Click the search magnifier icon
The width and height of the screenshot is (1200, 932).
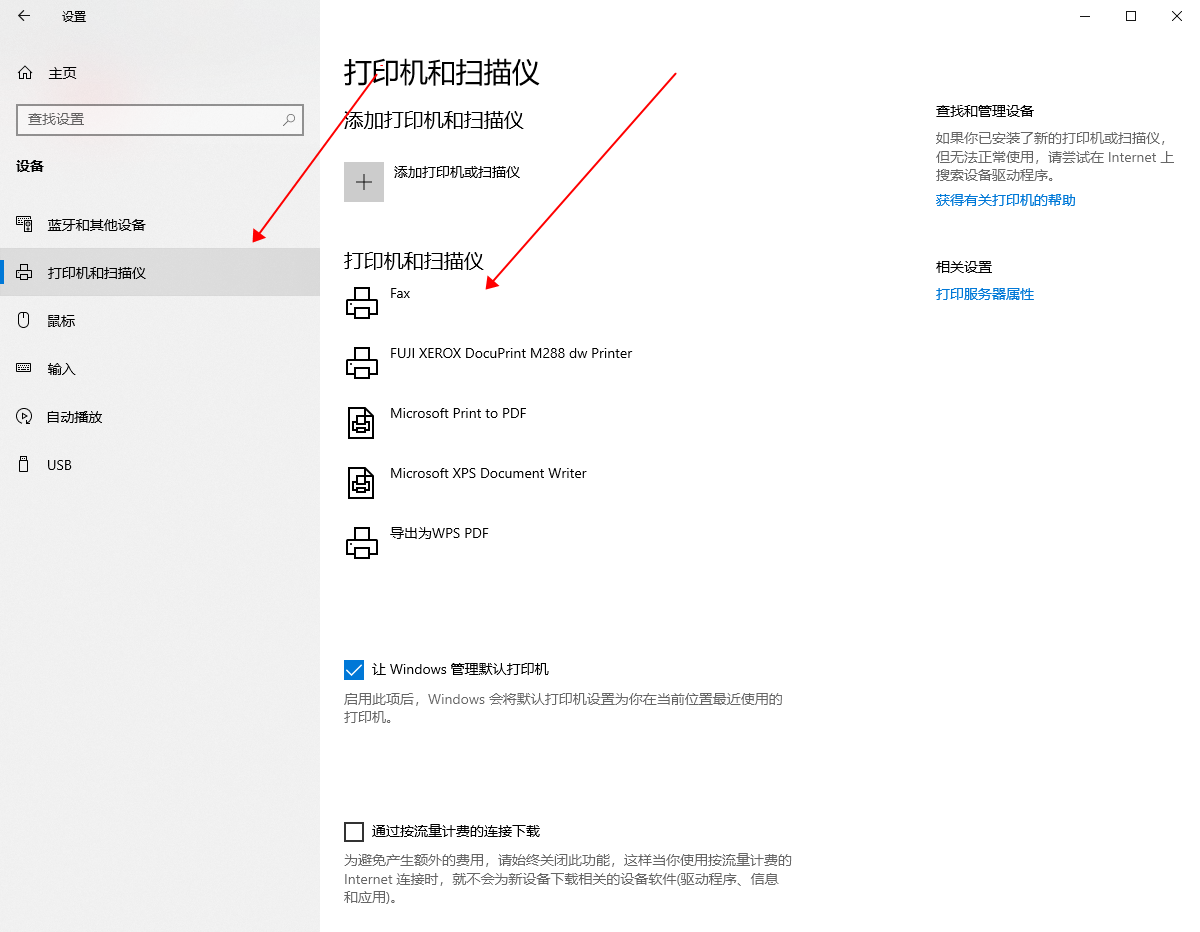pos(289,119)
